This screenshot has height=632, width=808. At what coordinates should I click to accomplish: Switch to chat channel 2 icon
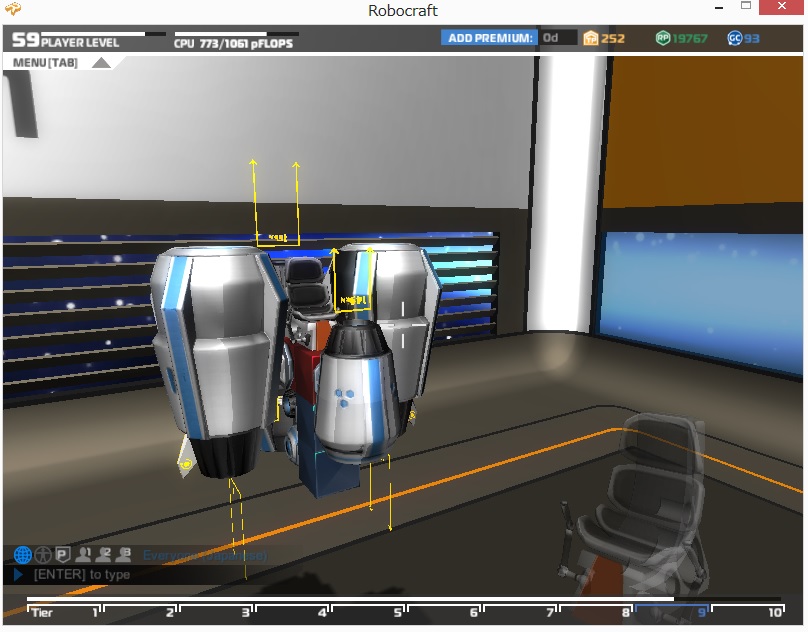104,555
